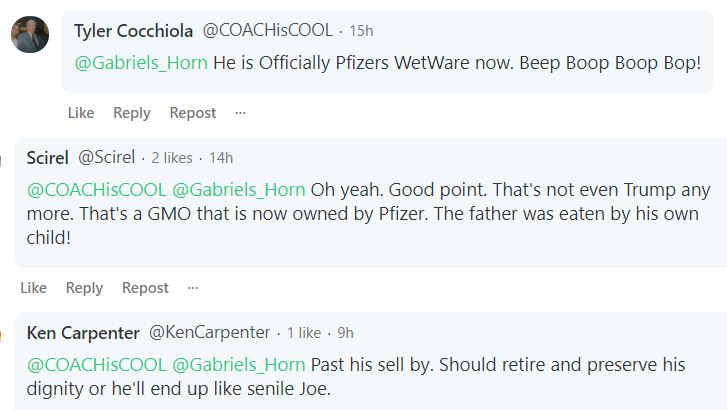This screenshot has height=410, width=727.
Task: Click the @Scirel handle
Action: tap(108, 157)
